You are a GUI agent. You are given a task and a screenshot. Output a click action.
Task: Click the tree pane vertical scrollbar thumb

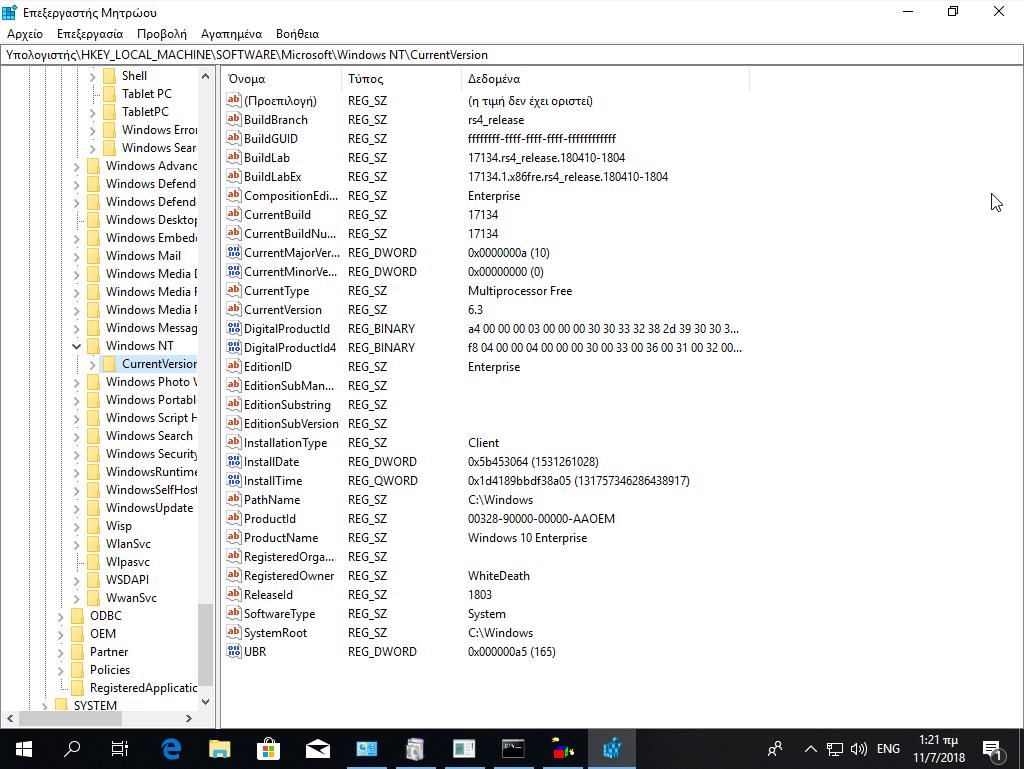point(206,645)
